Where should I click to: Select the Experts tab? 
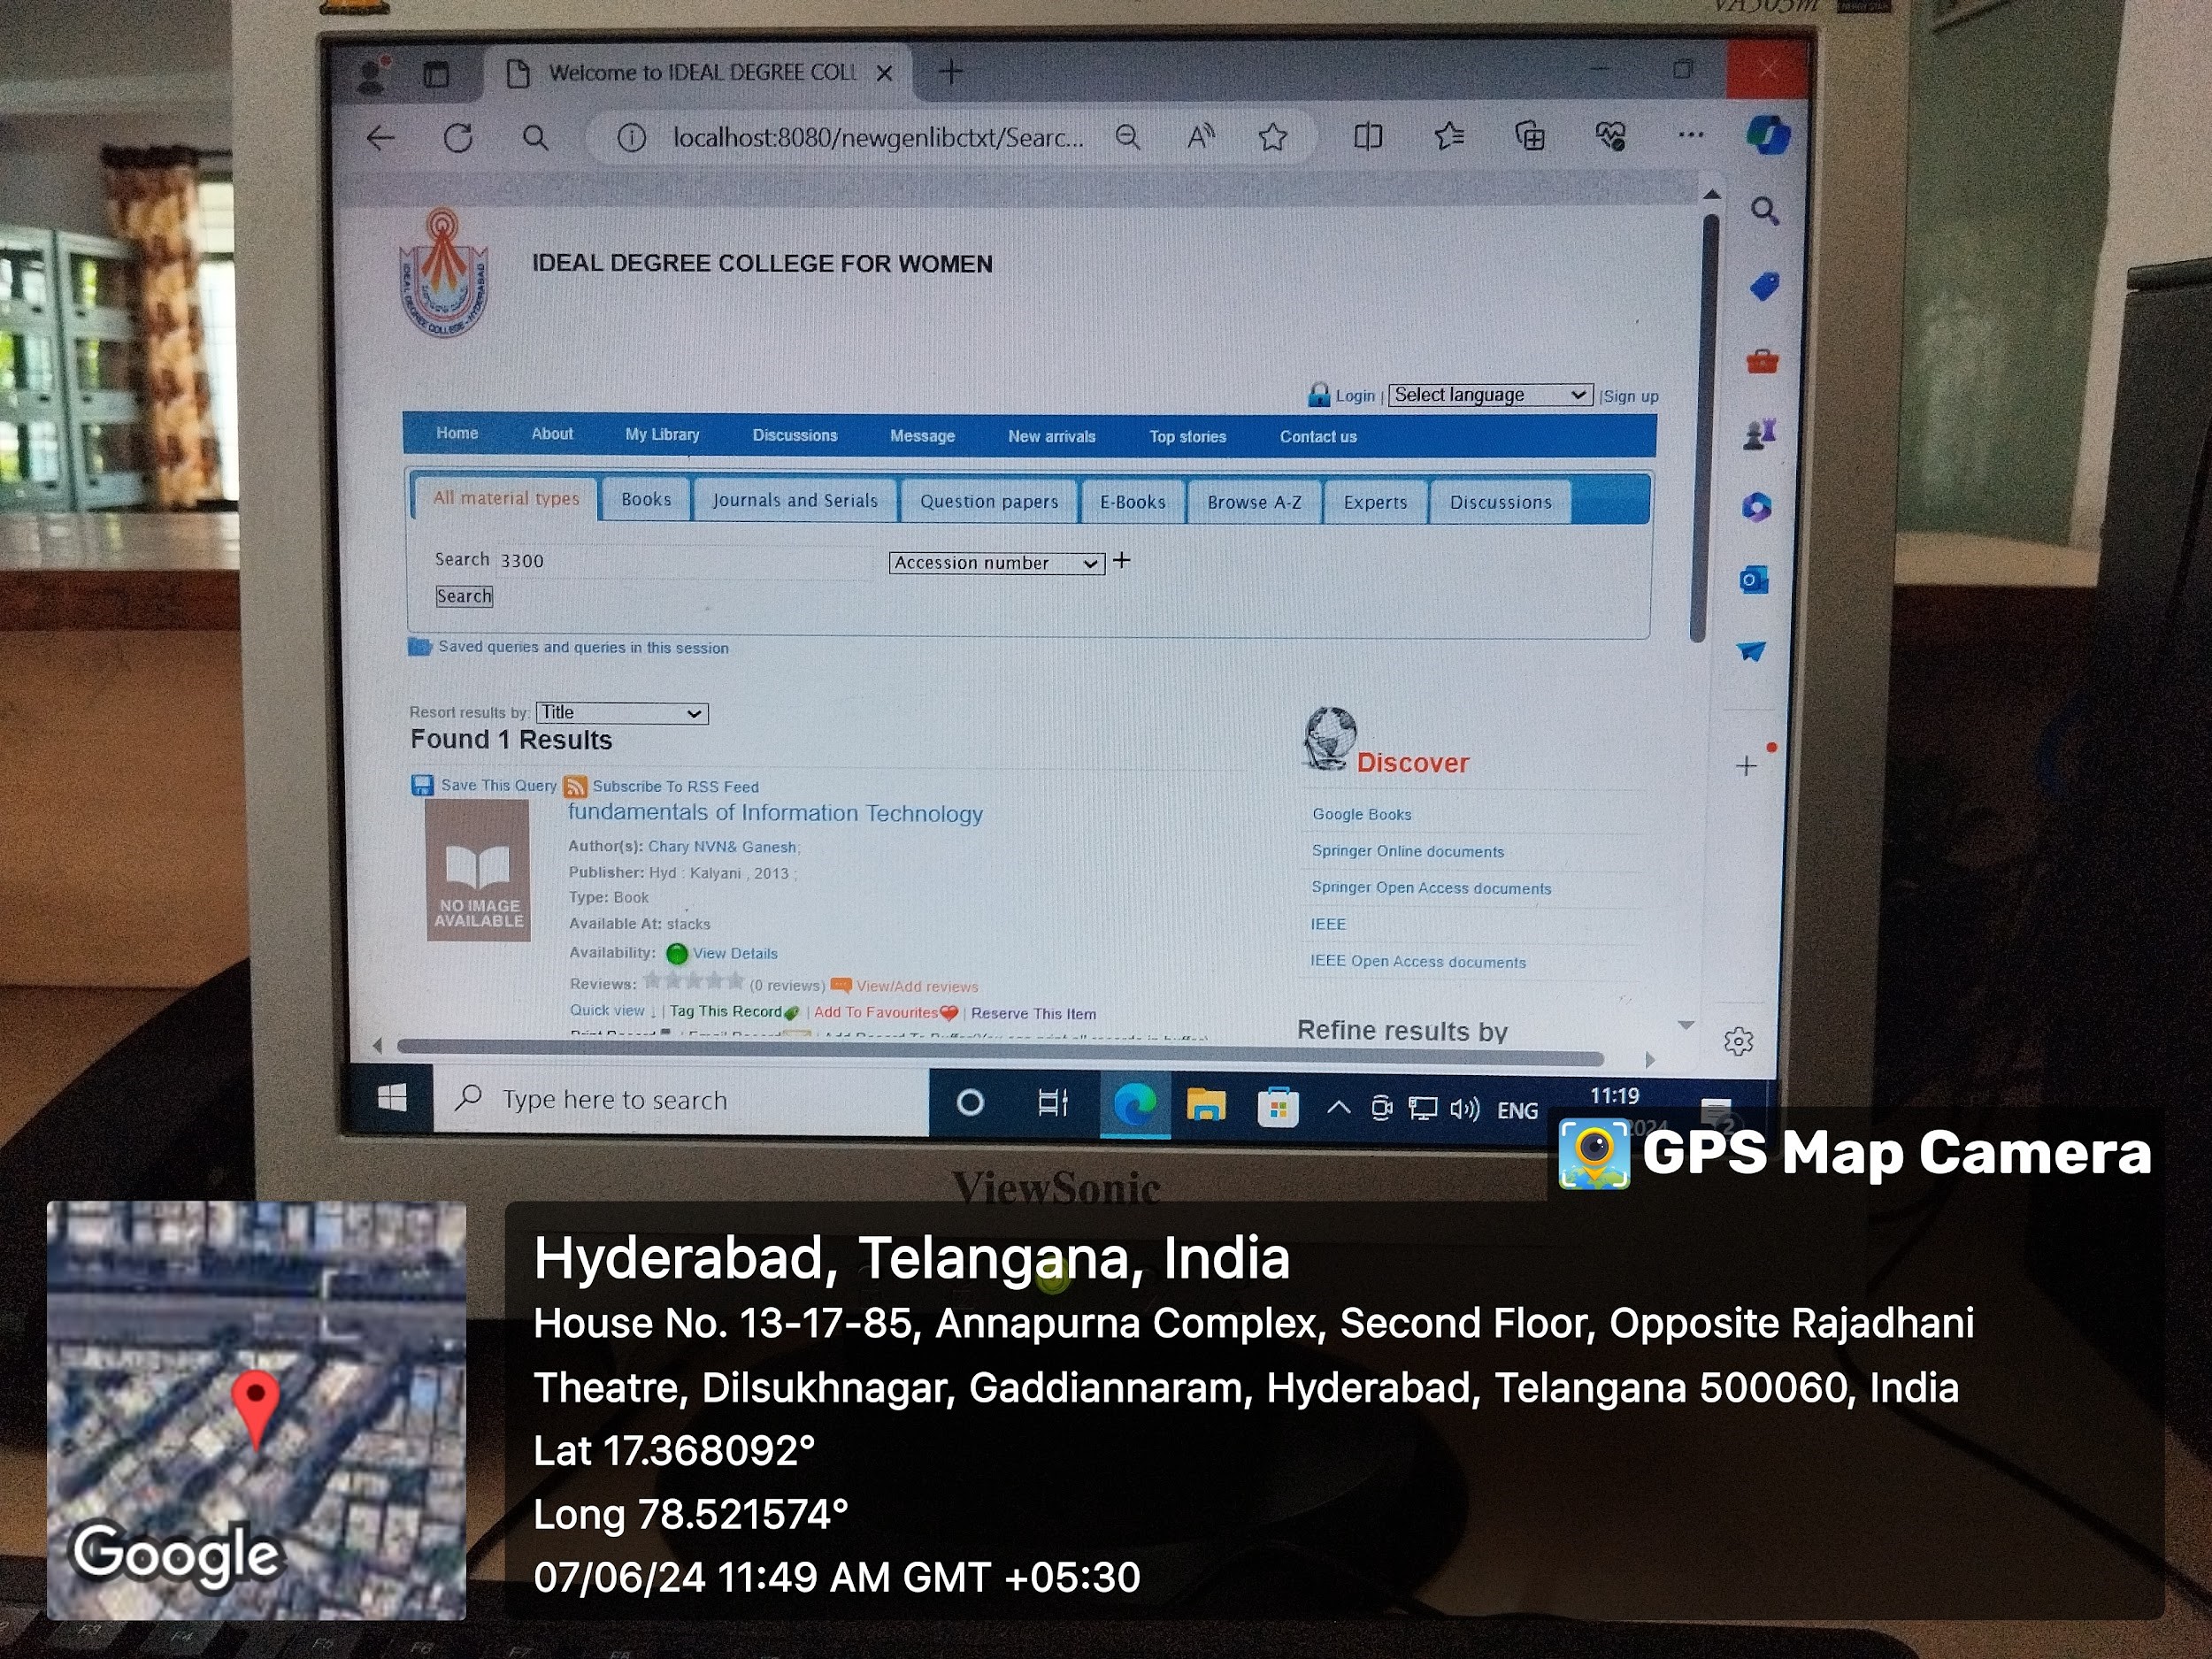coord(1375,503)
